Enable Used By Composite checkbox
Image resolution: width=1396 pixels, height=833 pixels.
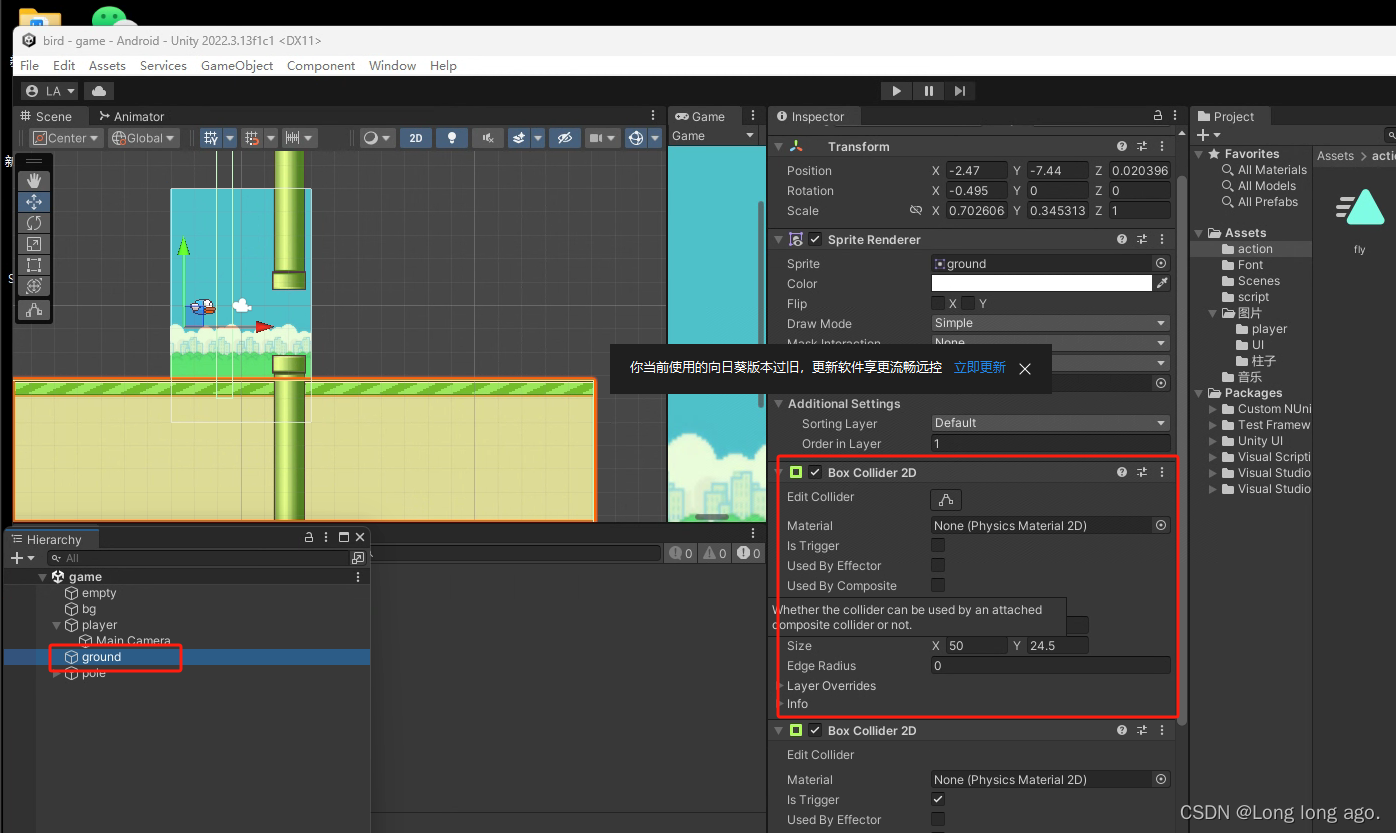point(938,585)
